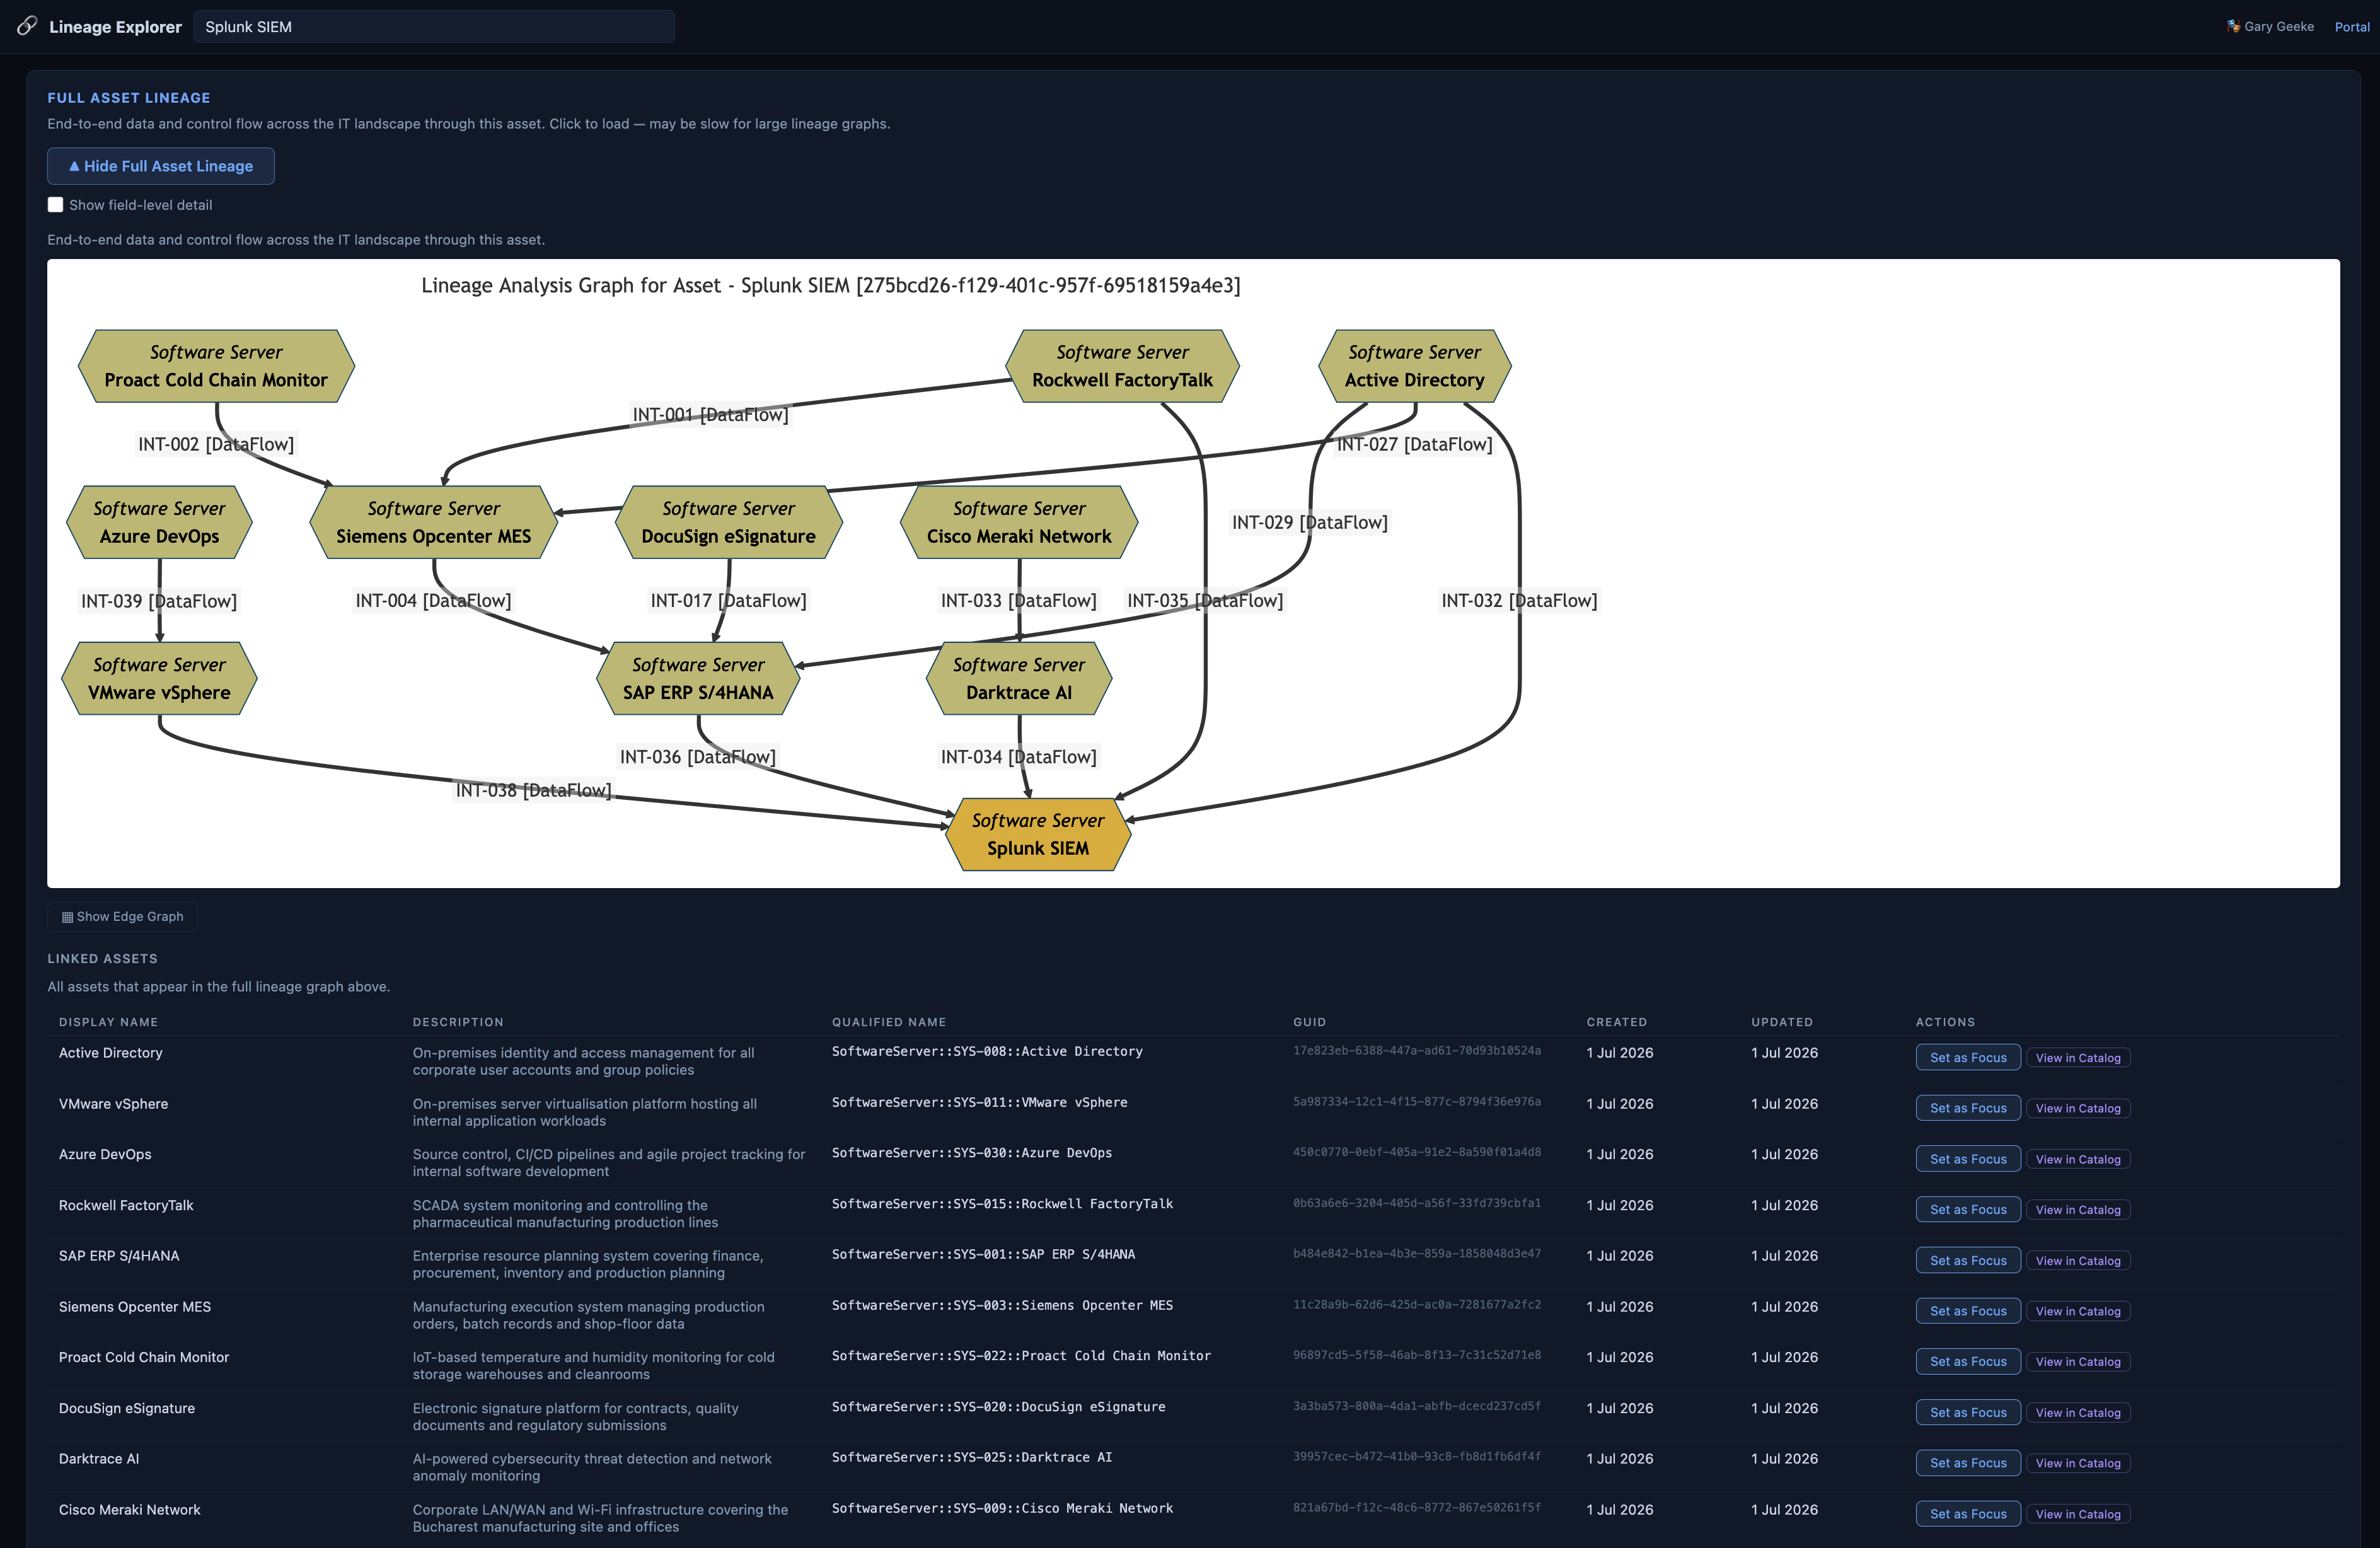Screen dimensions: 2380x1548
Task: View Darktrace AI in Catalog
Action: (x=2077, y=1463)
